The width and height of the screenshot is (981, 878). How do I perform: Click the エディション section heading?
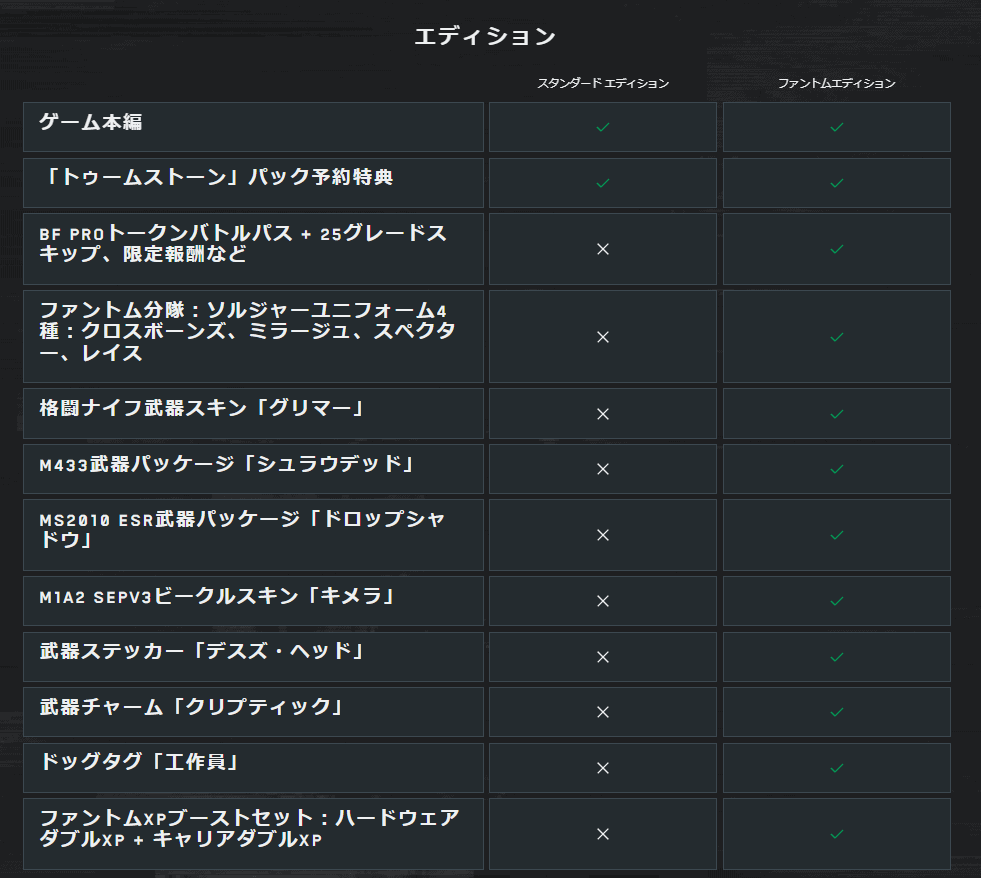485,36
